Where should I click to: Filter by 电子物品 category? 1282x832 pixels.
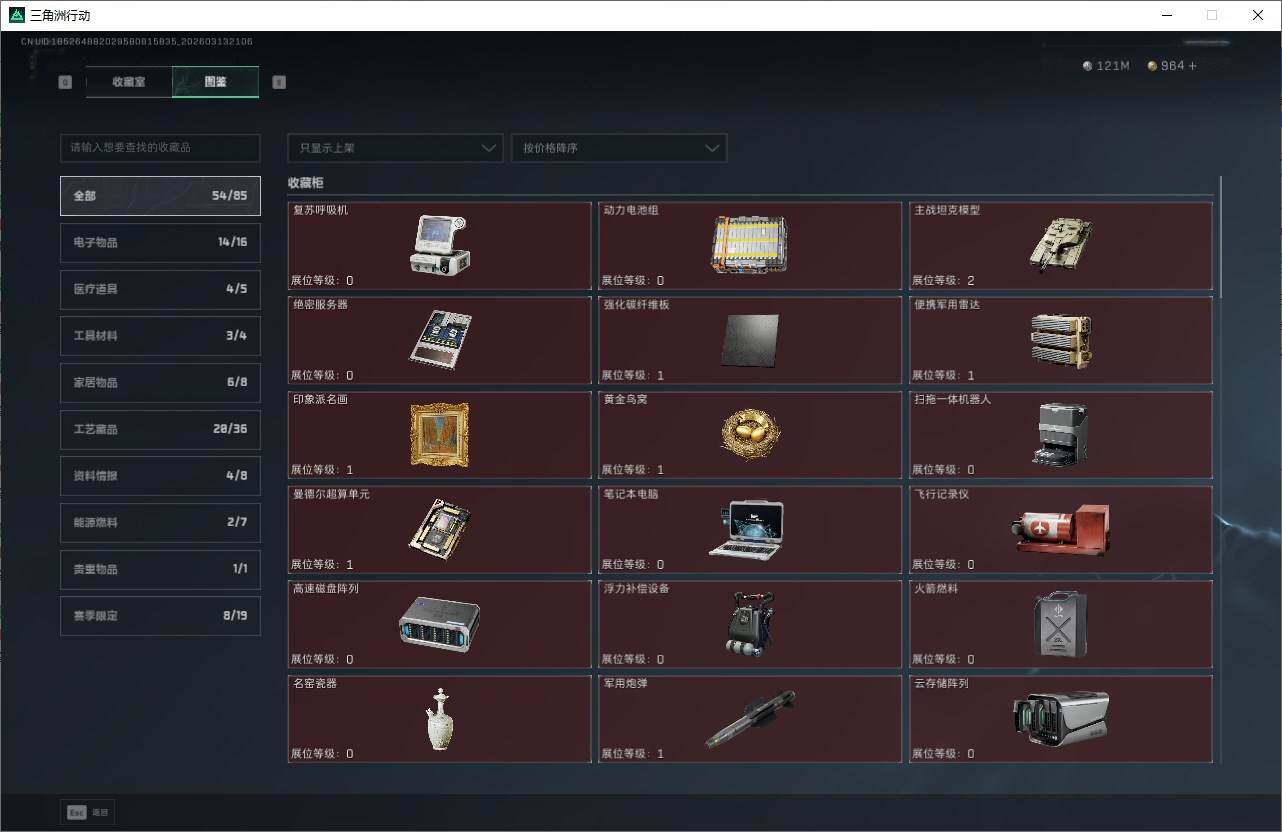click(160, 242)
